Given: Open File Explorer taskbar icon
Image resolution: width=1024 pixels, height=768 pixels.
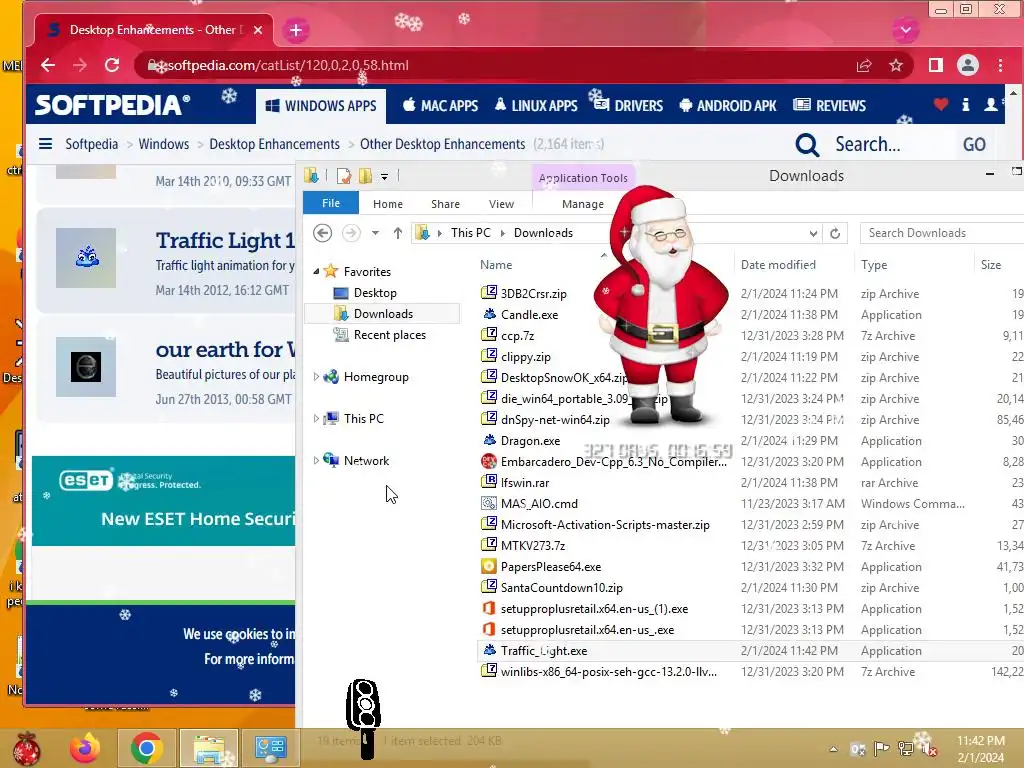Looking at the screenshot, I should pyautogui.click(x=208, y=748).
